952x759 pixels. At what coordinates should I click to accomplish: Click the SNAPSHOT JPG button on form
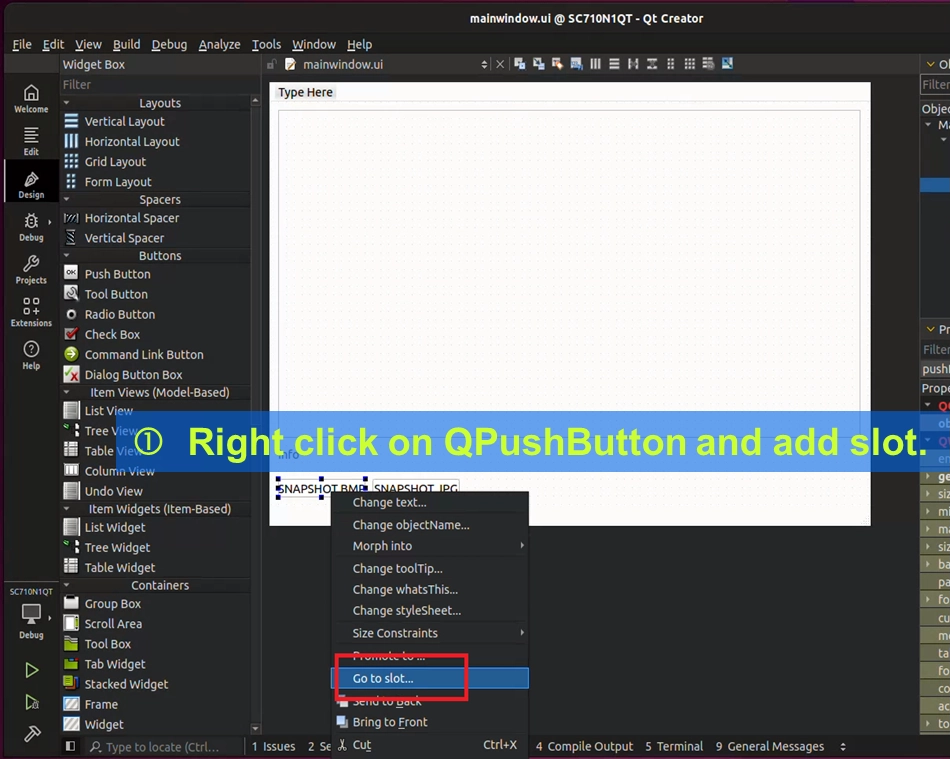click(x=416, y=488)
